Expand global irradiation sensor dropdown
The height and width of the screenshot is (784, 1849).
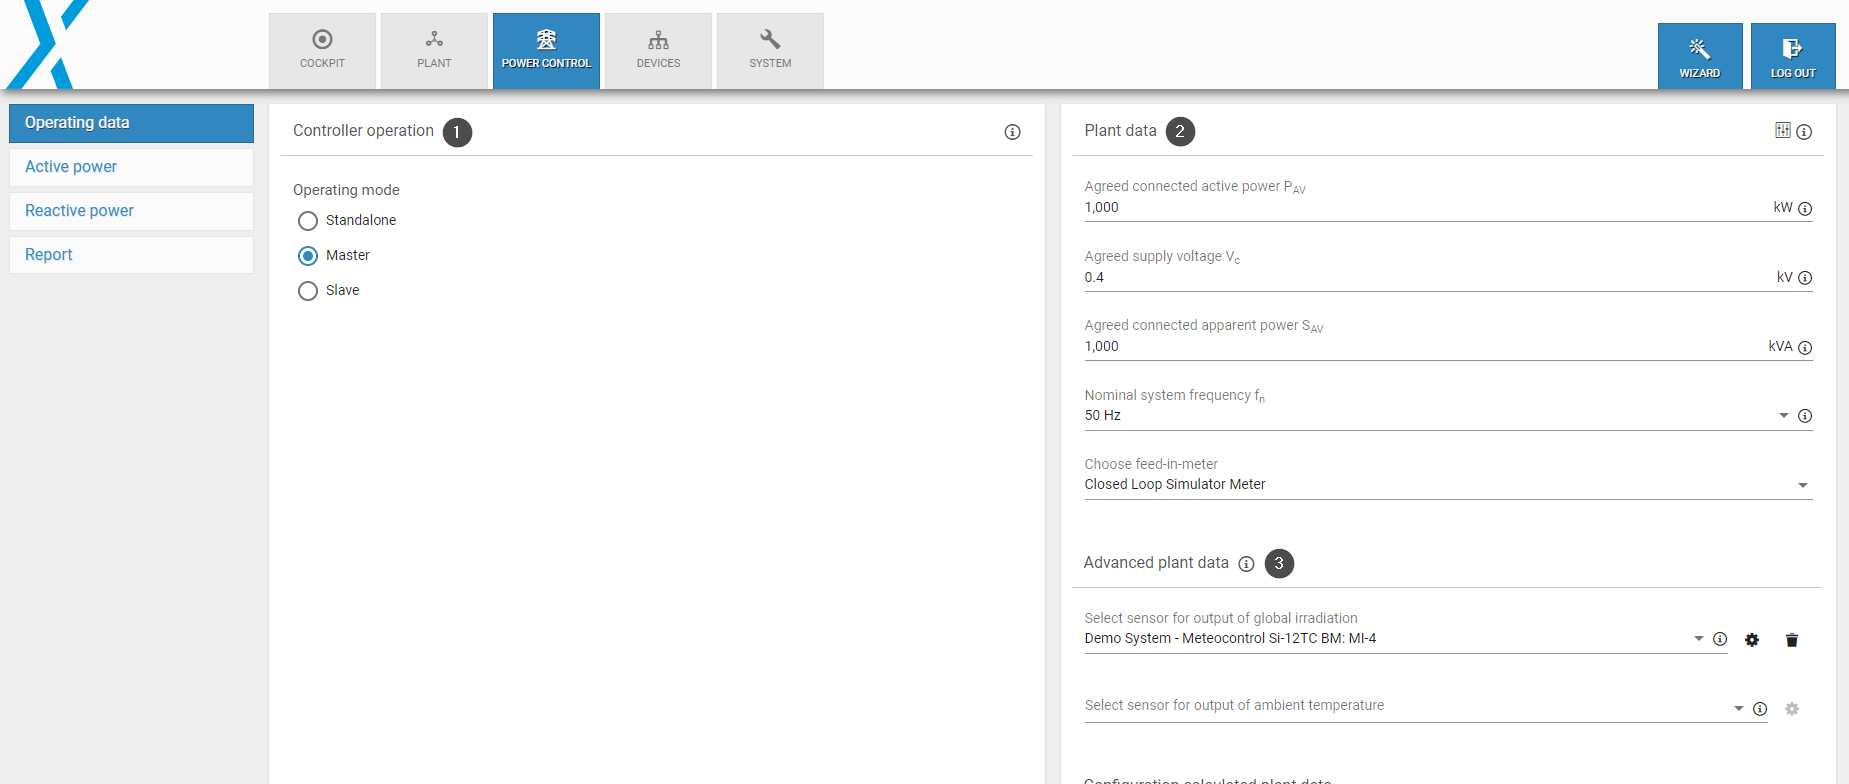[1698, 639]
